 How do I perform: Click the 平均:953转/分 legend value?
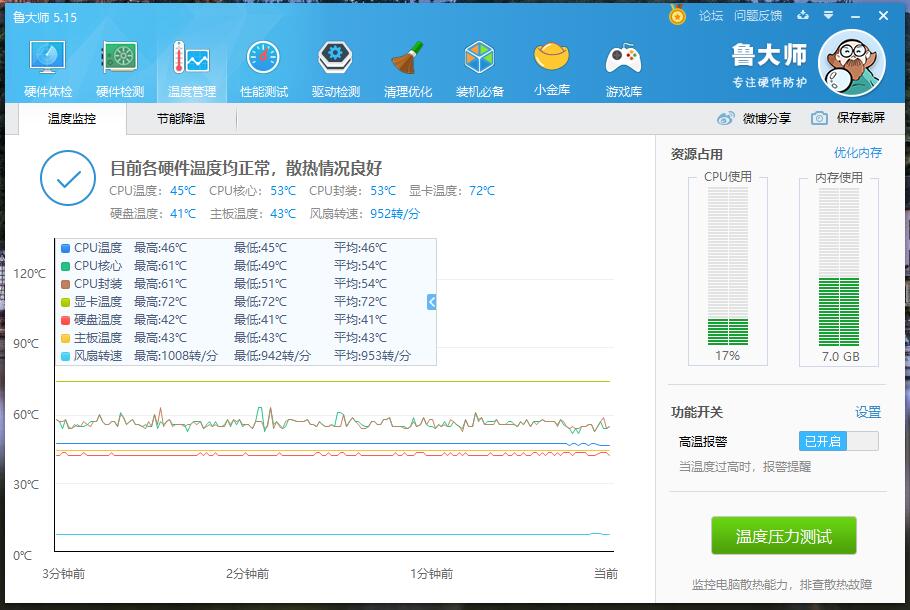tap(372, 355)
